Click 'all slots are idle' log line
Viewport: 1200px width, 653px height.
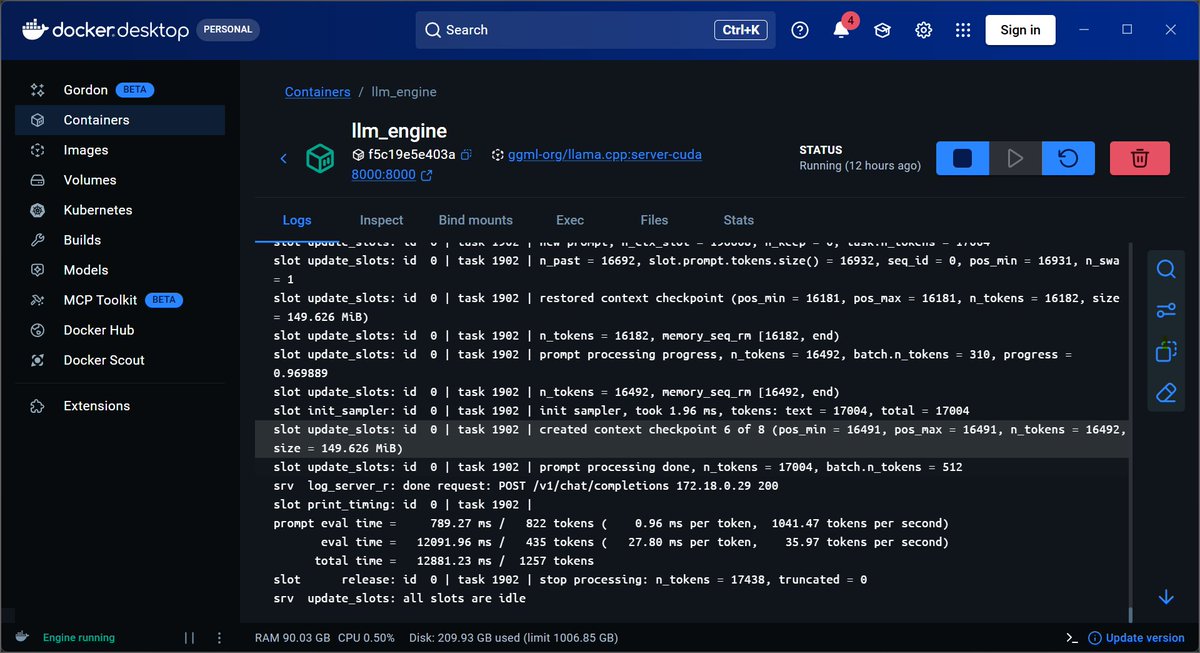point(400,598)
